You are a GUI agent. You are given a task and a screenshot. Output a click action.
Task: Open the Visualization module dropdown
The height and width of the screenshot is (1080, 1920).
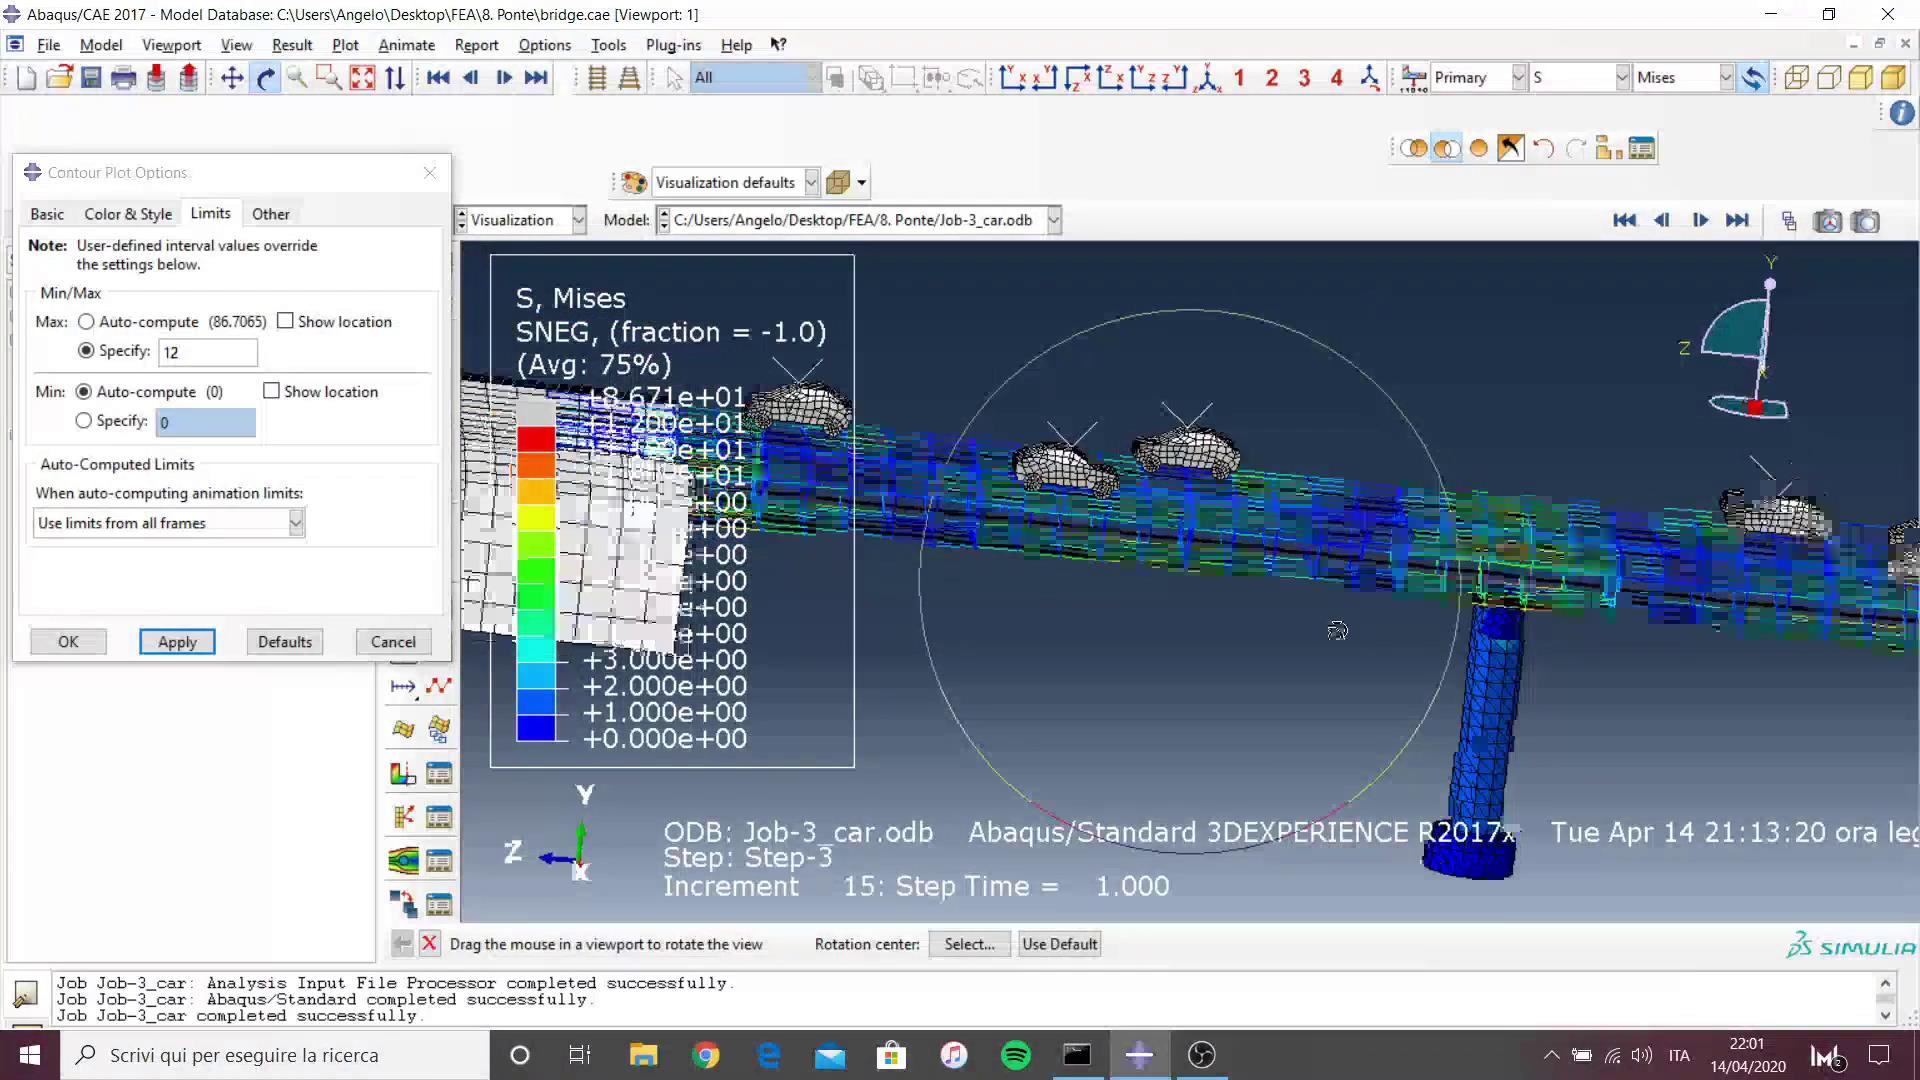point(578,220)
